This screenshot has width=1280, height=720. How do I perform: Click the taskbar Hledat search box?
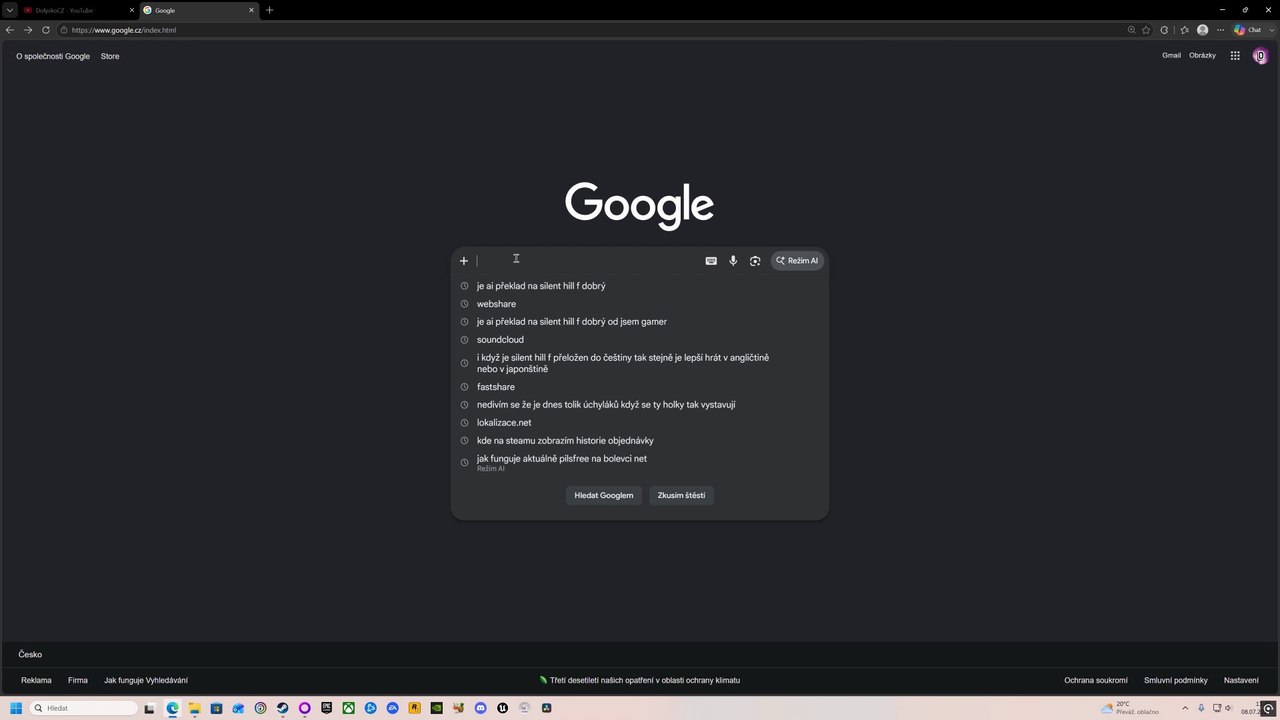click(84, 708)
